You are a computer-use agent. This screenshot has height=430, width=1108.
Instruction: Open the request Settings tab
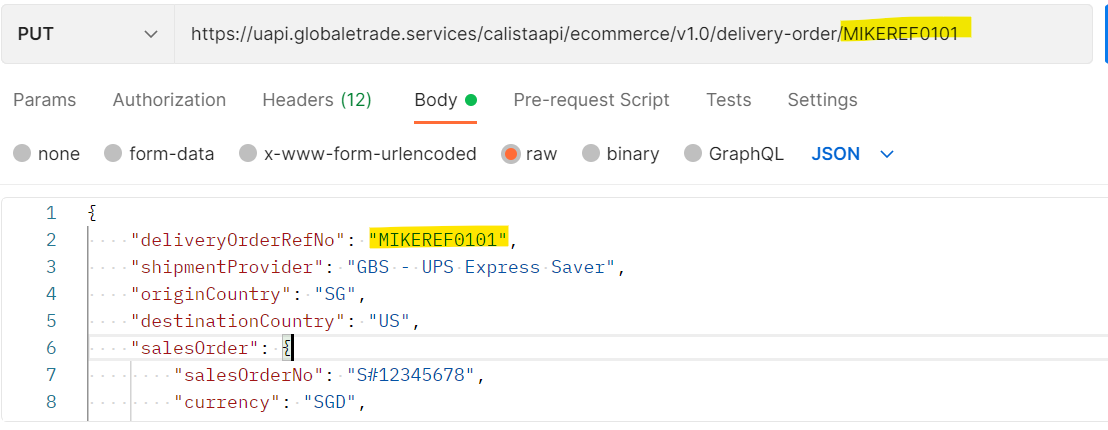point(822,100)
